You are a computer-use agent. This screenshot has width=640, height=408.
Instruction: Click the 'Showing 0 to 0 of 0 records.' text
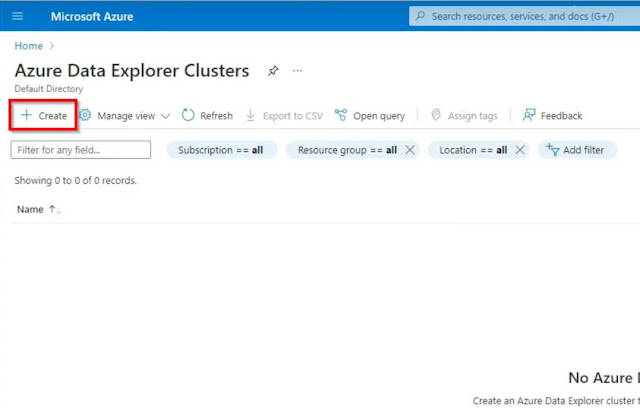[x=76, y=180]
